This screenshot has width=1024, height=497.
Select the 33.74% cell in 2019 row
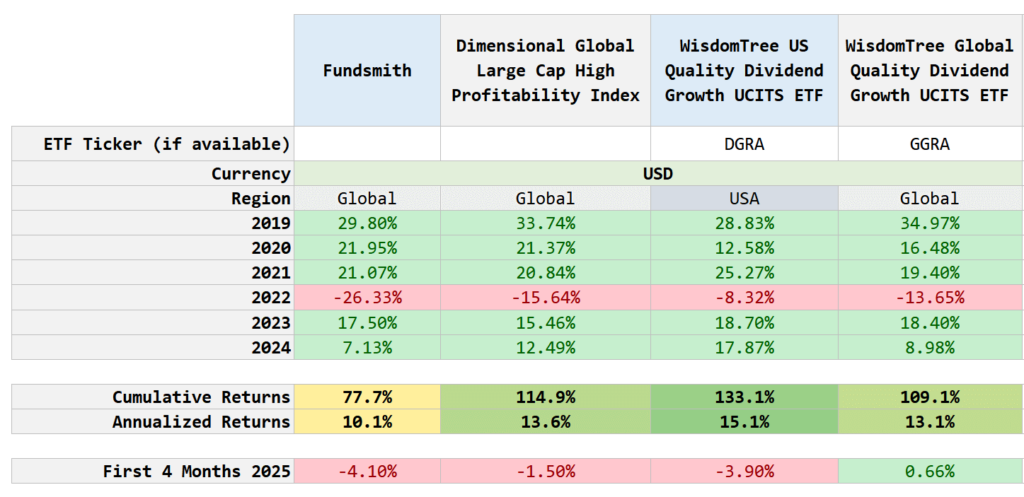pos(545,223)
